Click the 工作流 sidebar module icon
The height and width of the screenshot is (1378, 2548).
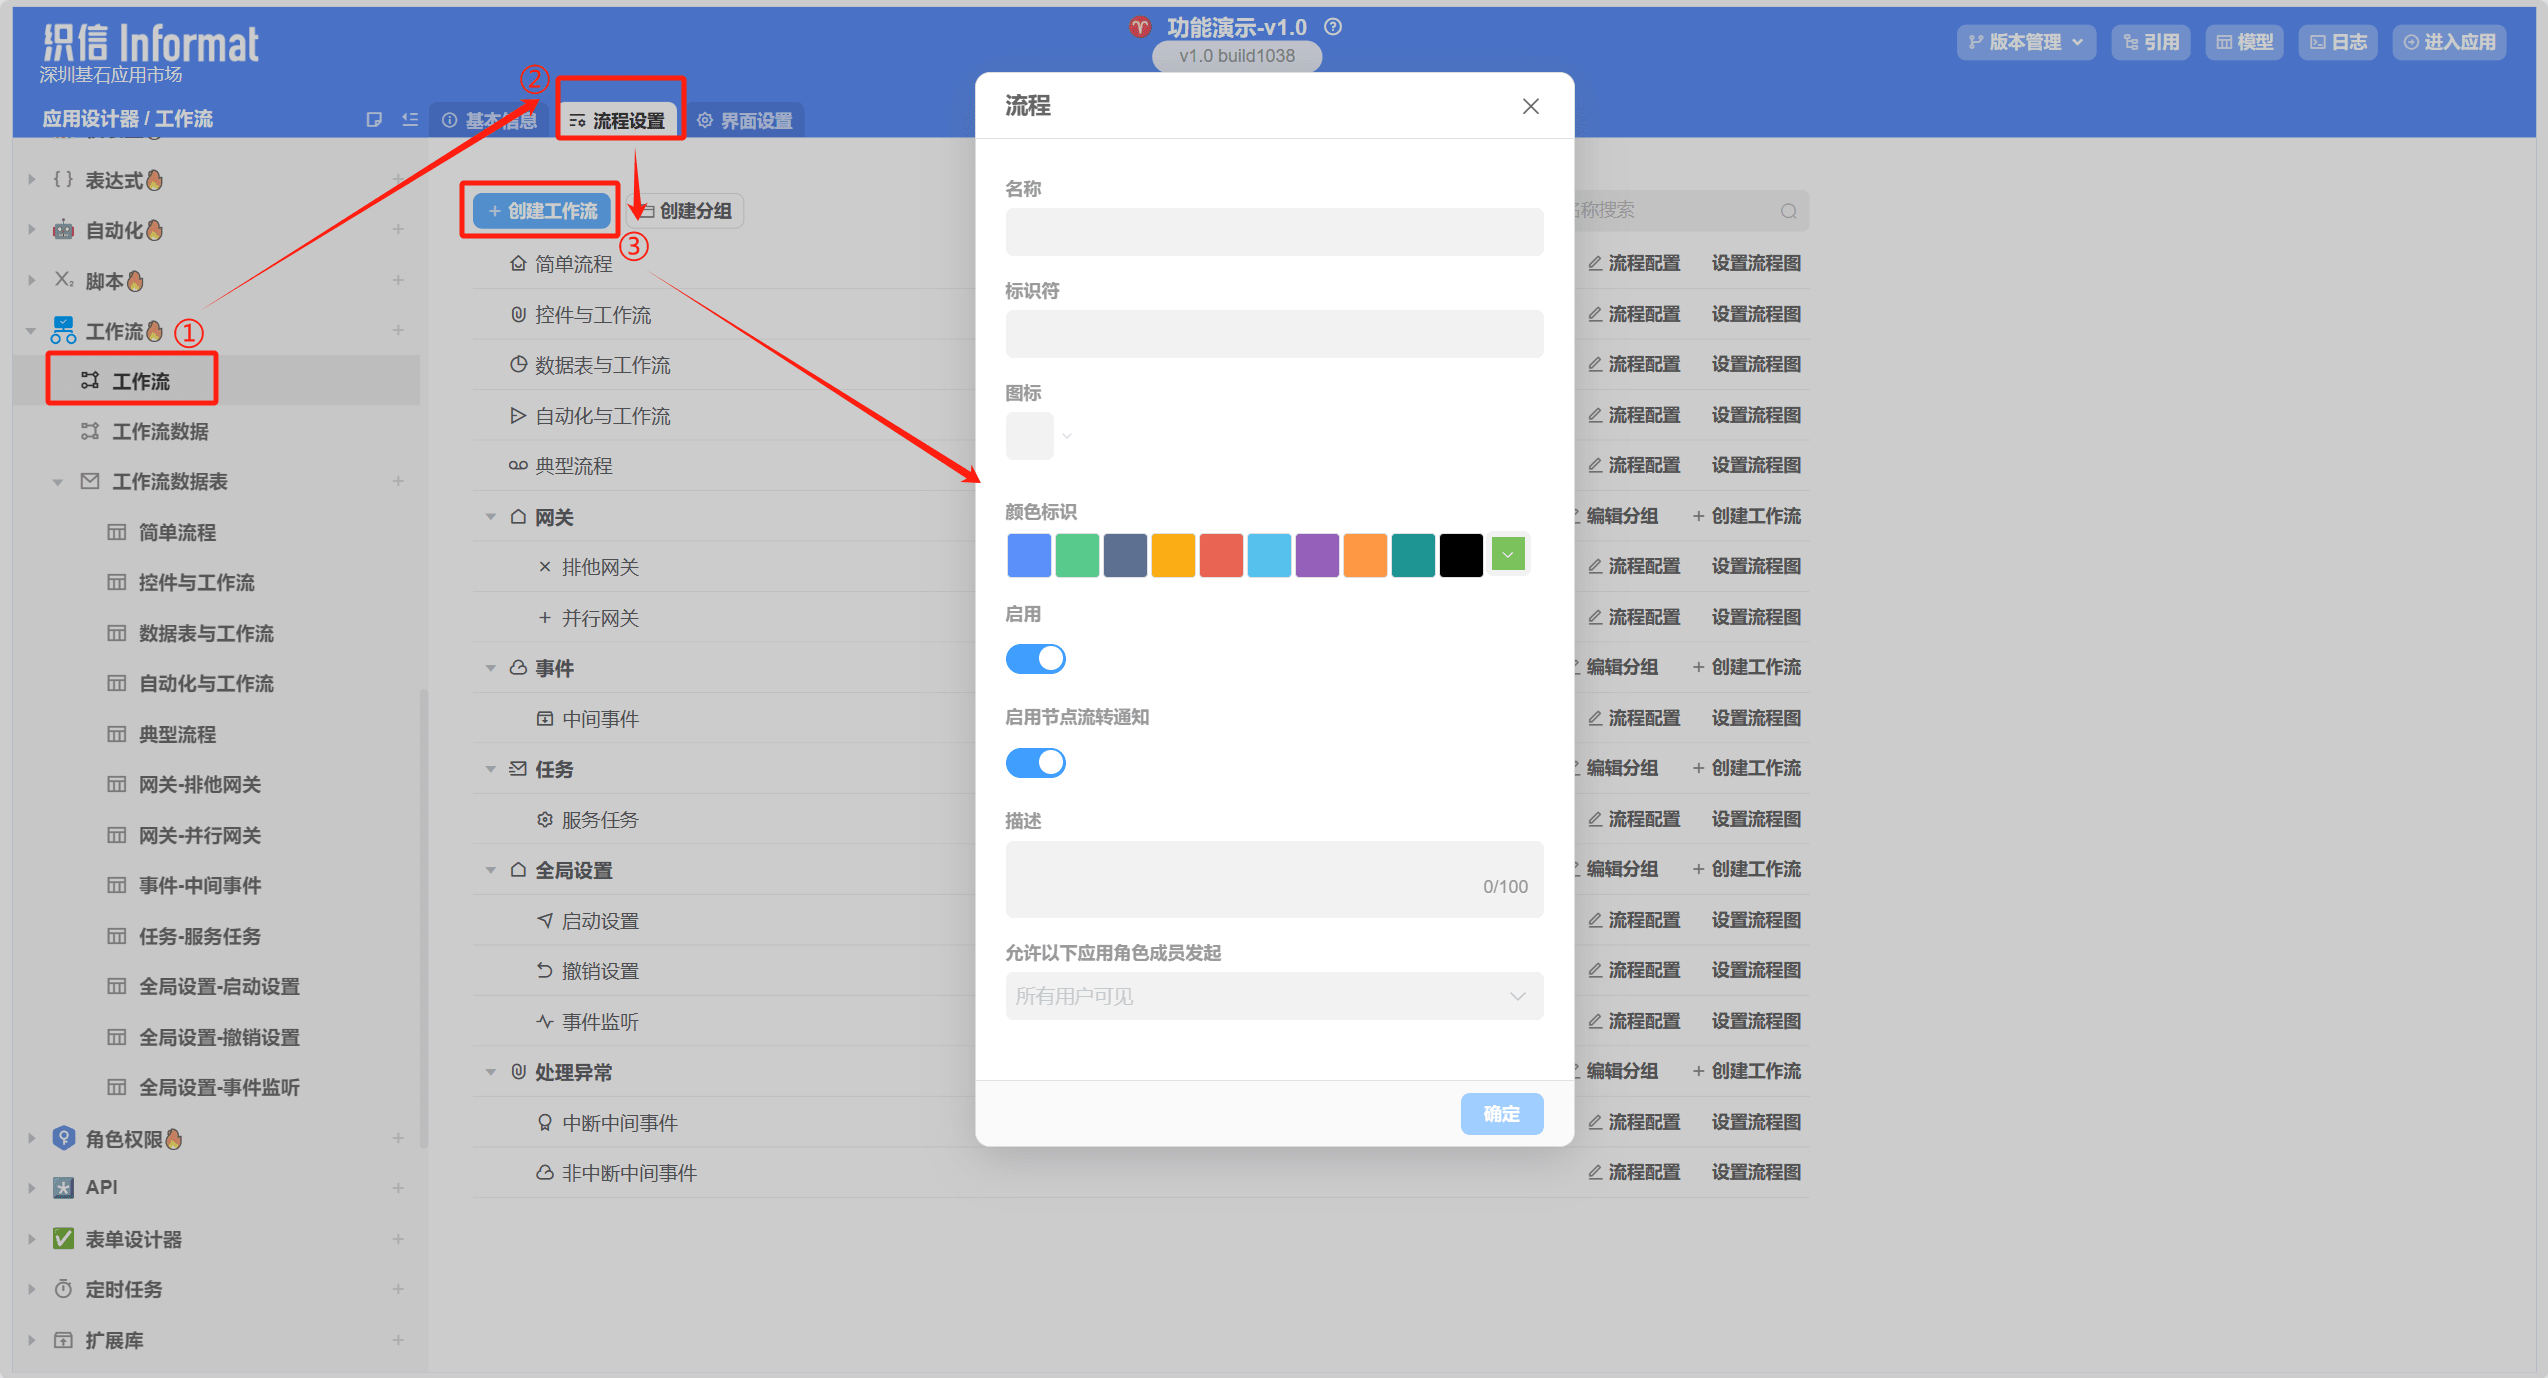[x=63, y=330]
